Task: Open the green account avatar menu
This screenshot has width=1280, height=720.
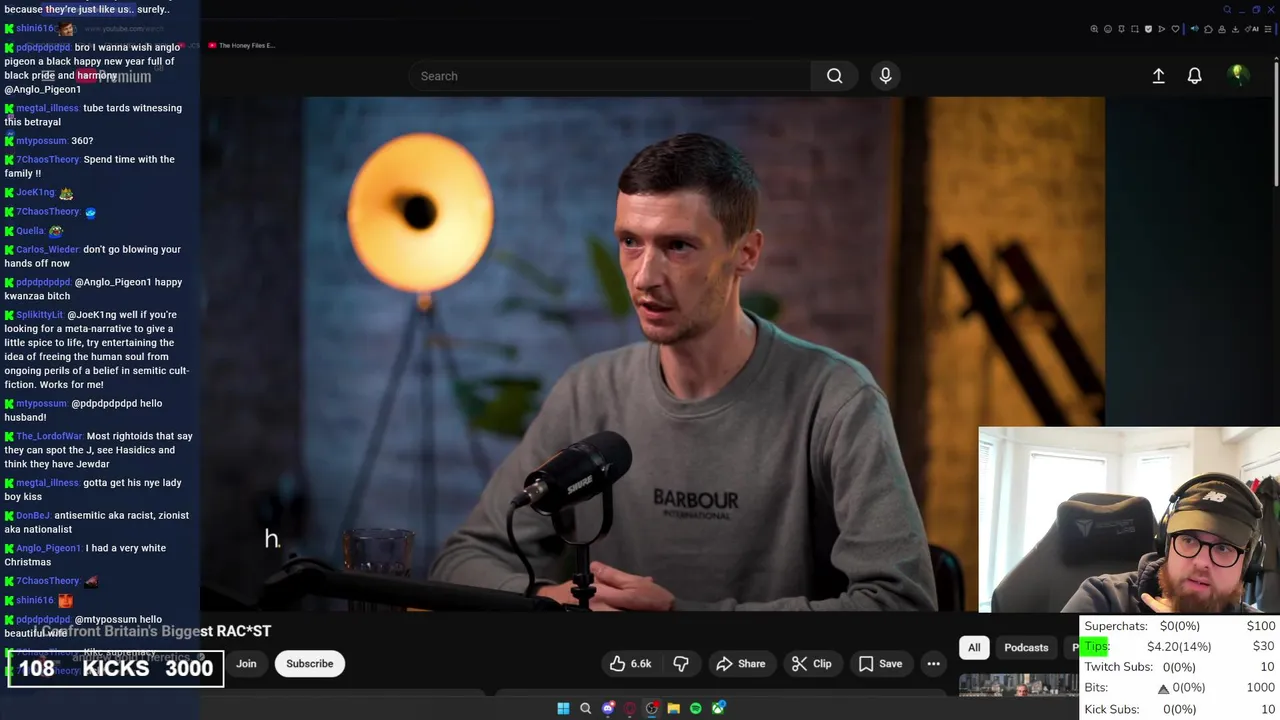Action: click(1237, 75)
